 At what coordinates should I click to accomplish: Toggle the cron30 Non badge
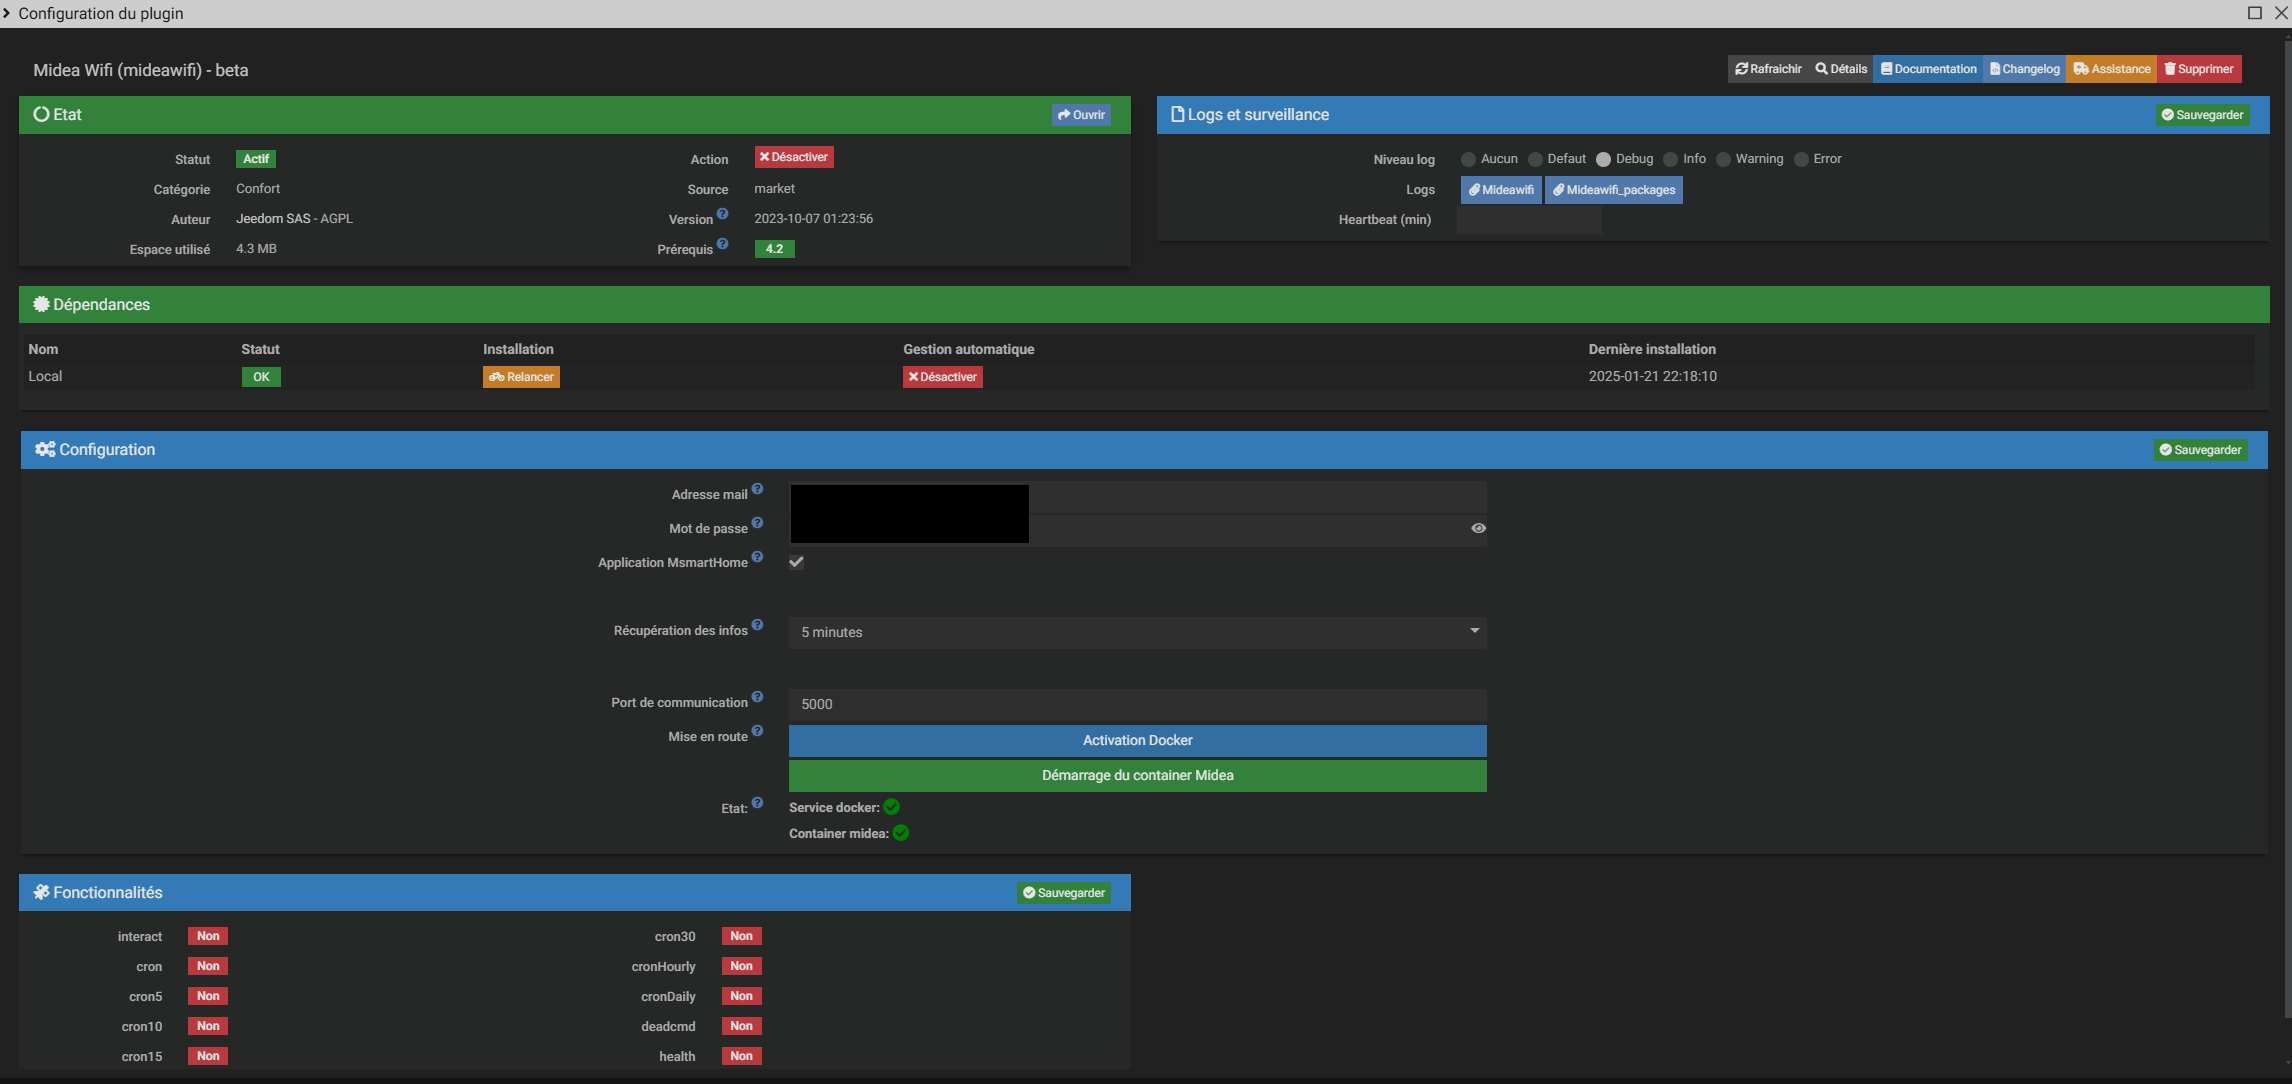coord(741,936)
